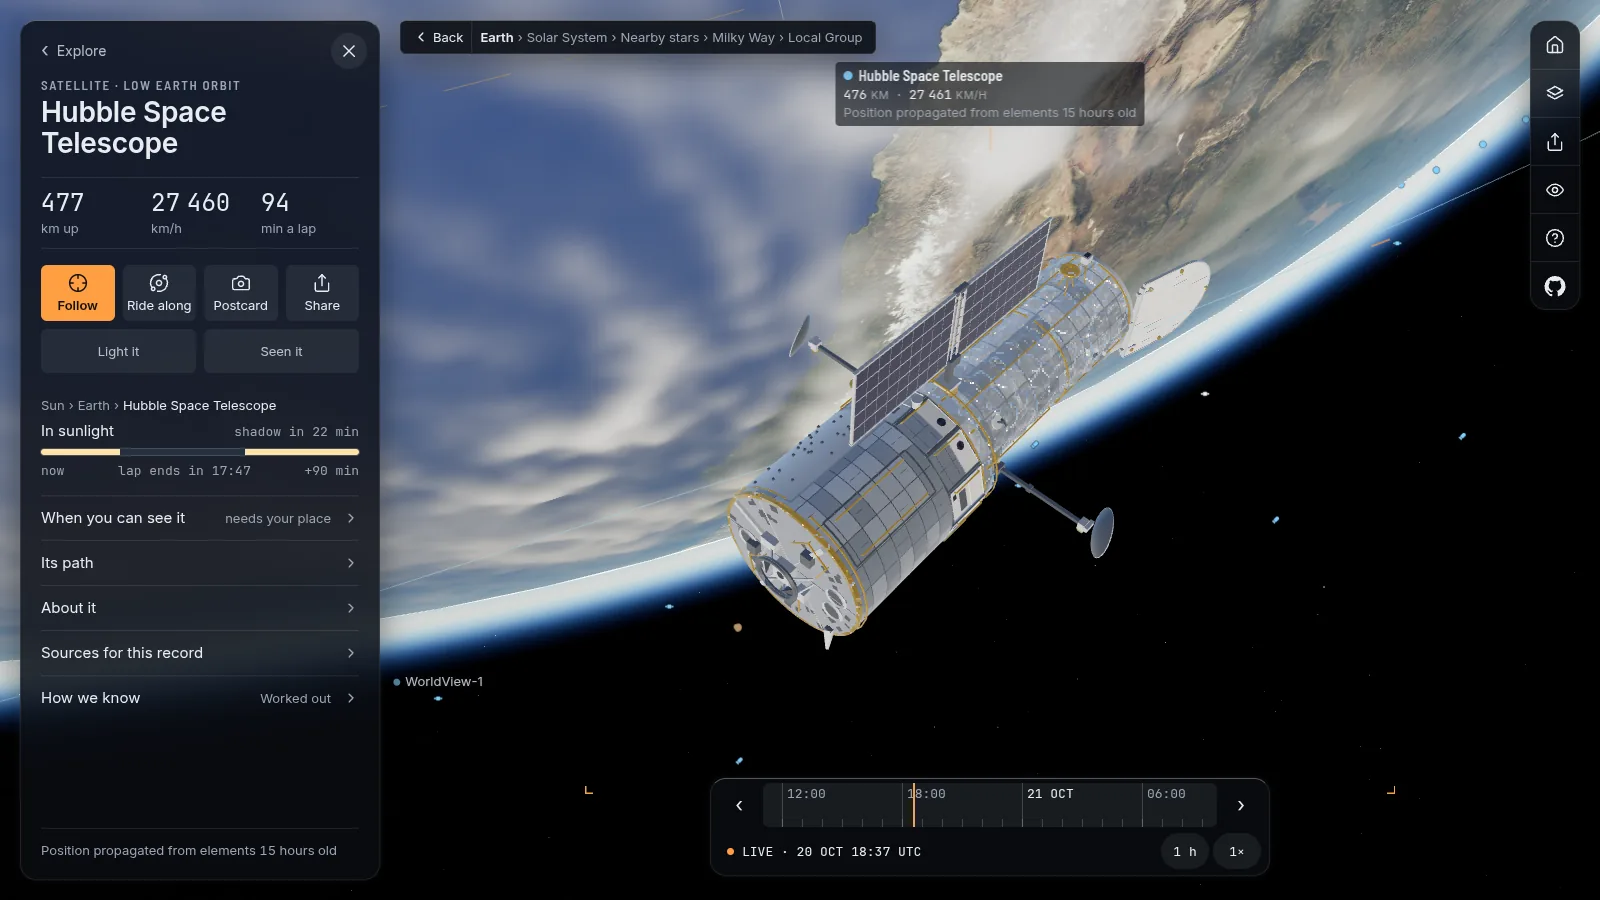The width and height of the screenshot is (1600, 900).
Task: Toggle the eye visibility icon in right sidebar
Action: 1554,190
